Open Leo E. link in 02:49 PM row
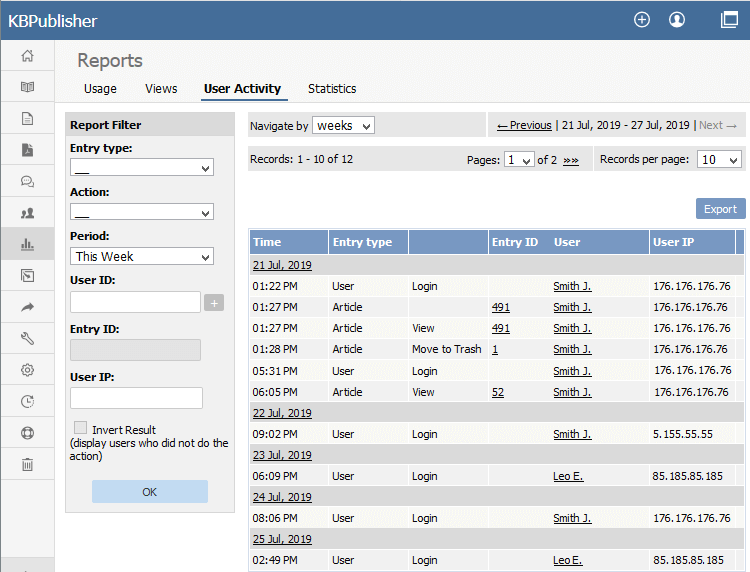The height and width of the screenshot is (572, 750). pos(568,560)
